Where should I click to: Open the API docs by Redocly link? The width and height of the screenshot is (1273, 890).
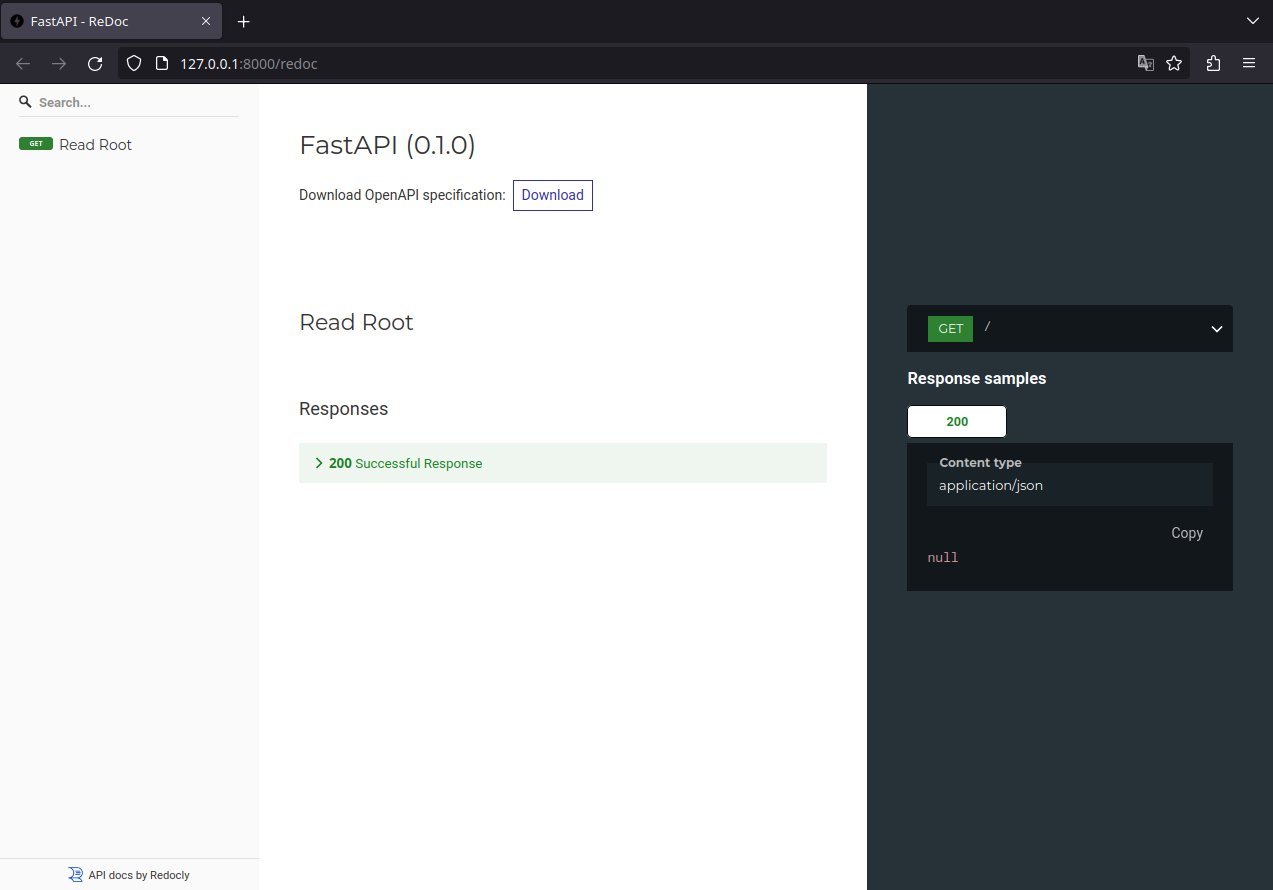tap(138, 875)
